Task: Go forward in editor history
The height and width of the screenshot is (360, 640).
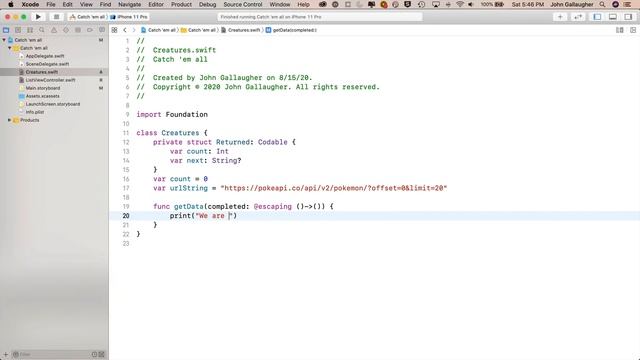Action: (133, 30)
